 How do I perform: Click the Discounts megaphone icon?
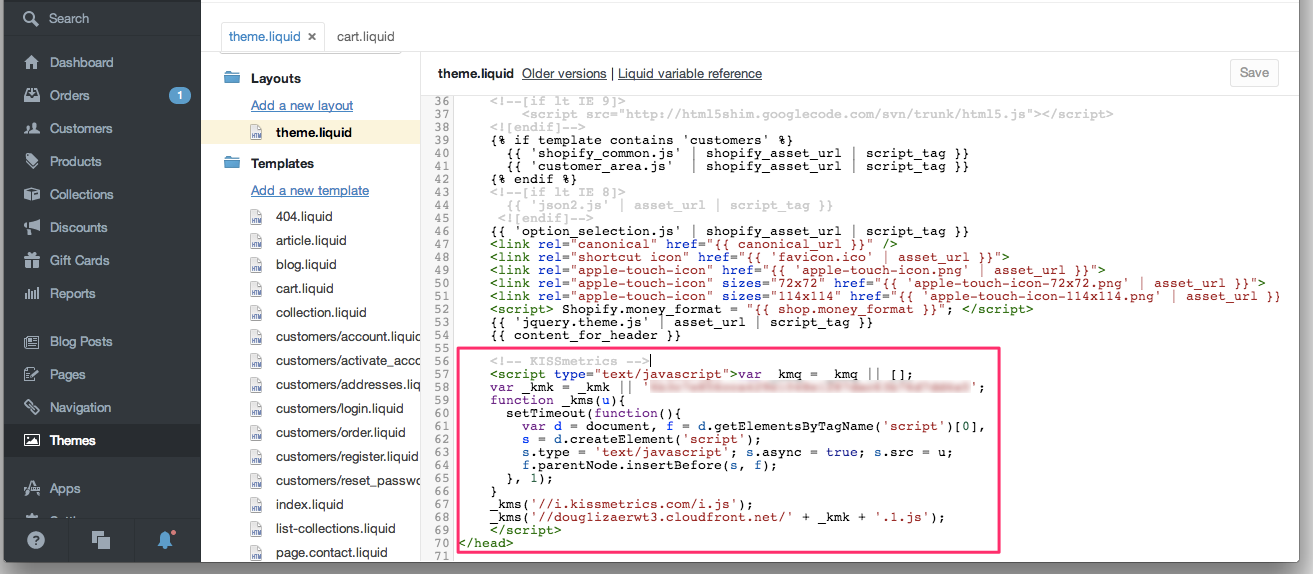click(x=32, y=227)
